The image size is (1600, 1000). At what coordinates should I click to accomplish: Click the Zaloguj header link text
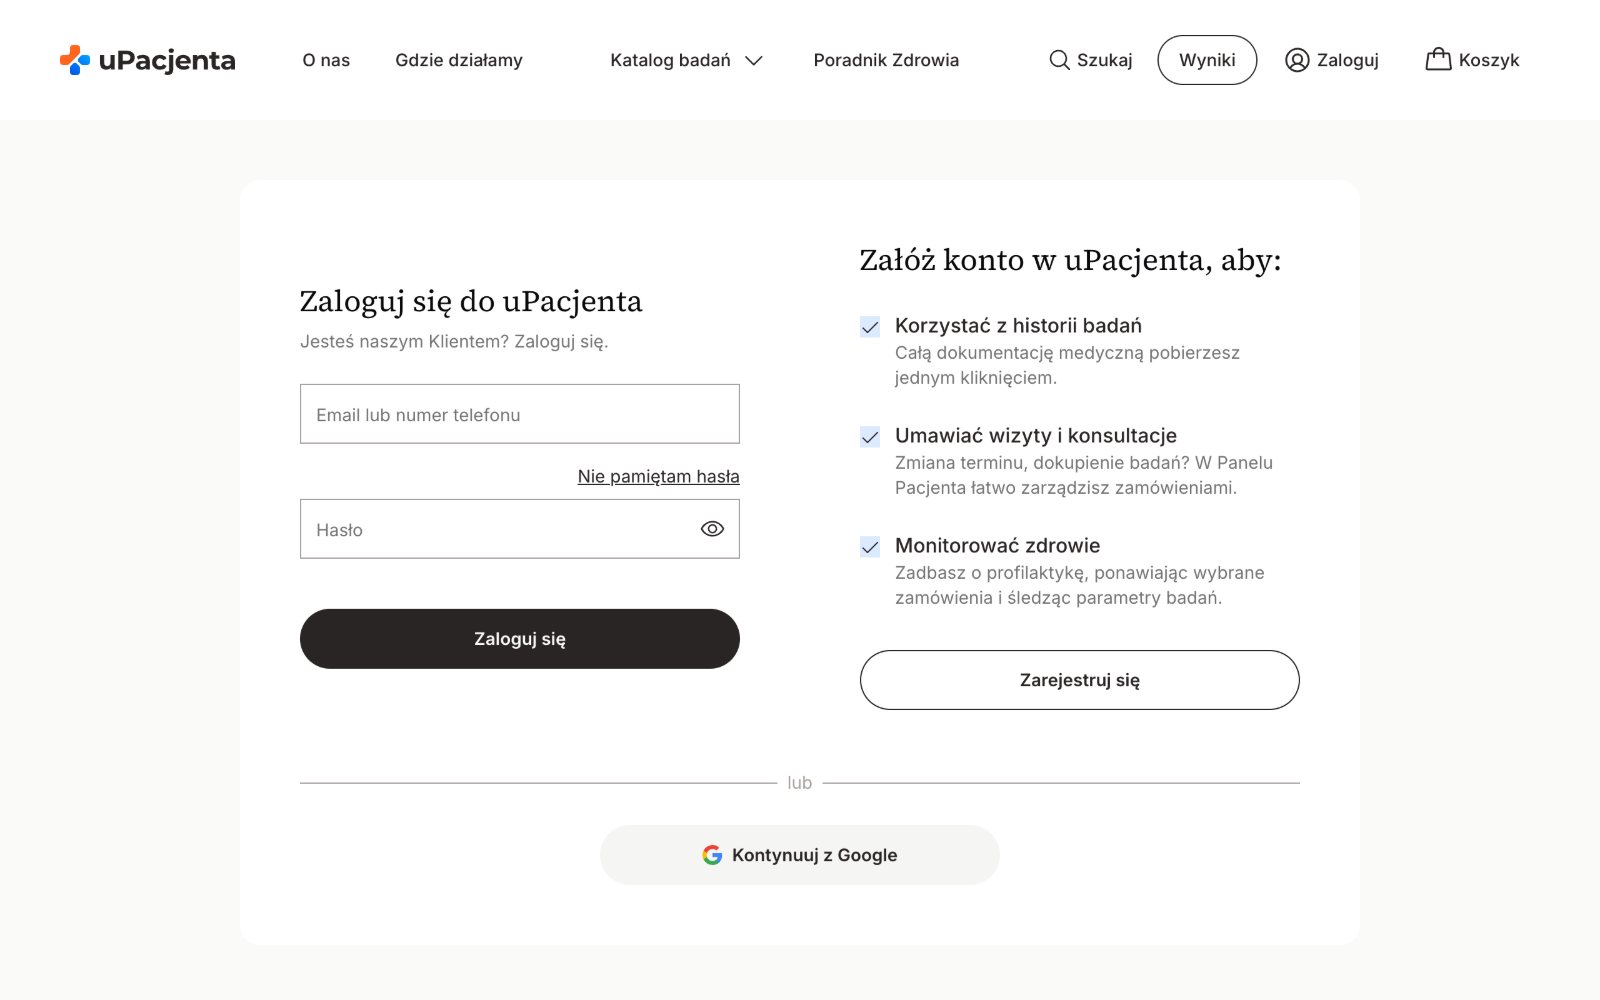(1348, 60)
